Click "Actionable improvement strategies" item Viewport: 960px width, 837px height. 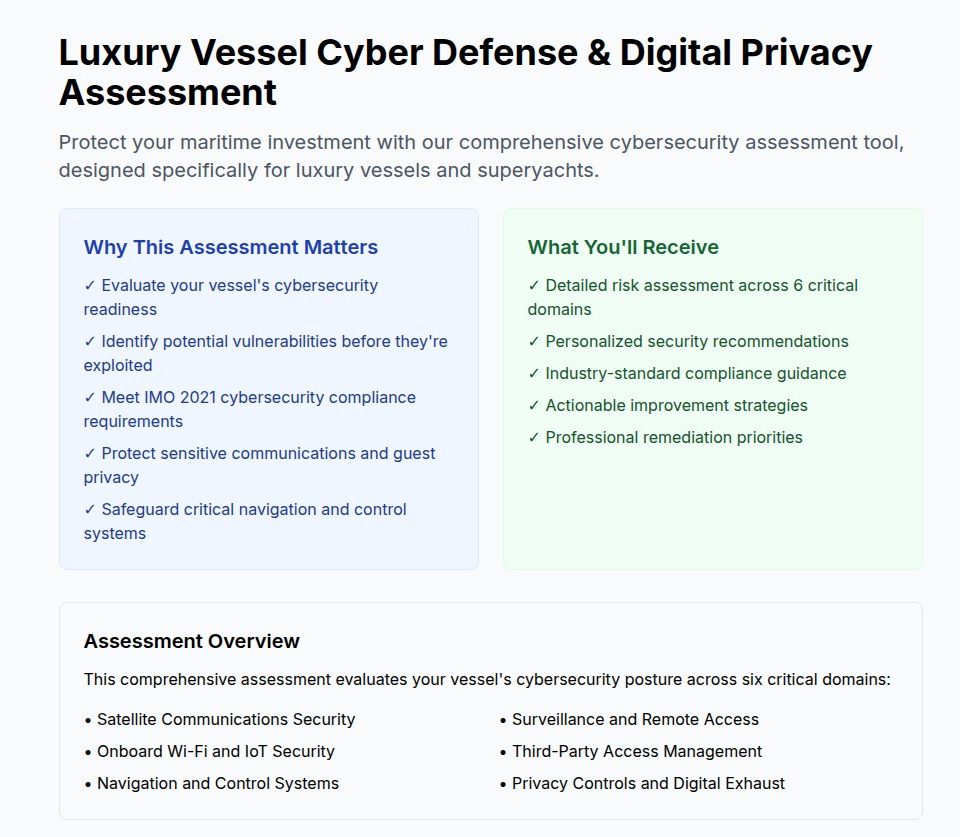coord(667,405)
